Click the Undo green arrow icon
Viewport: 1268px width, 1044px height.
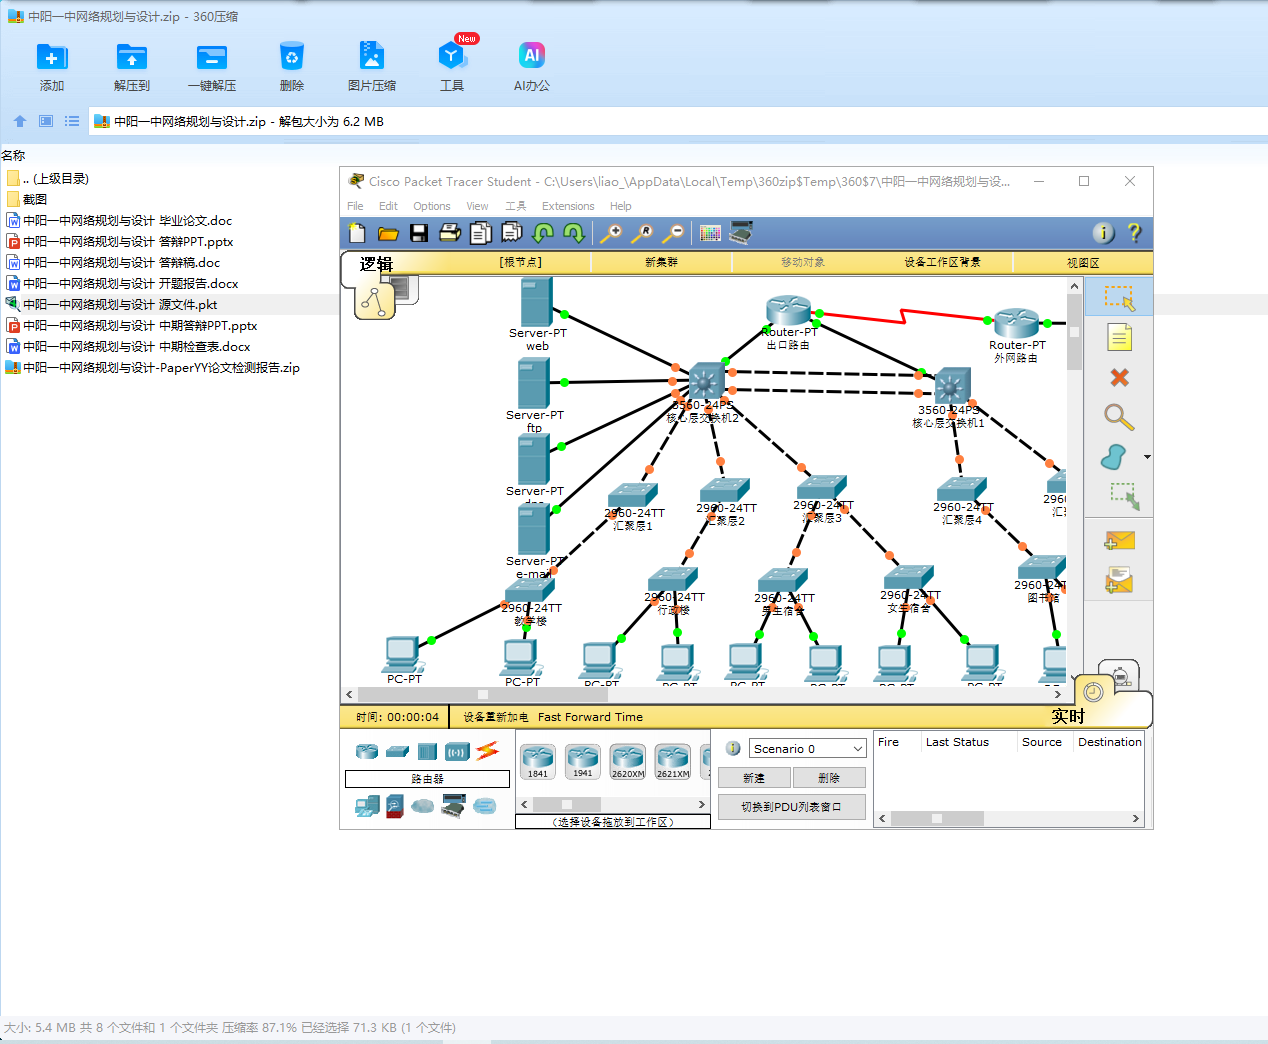click(x=543, y=233)
